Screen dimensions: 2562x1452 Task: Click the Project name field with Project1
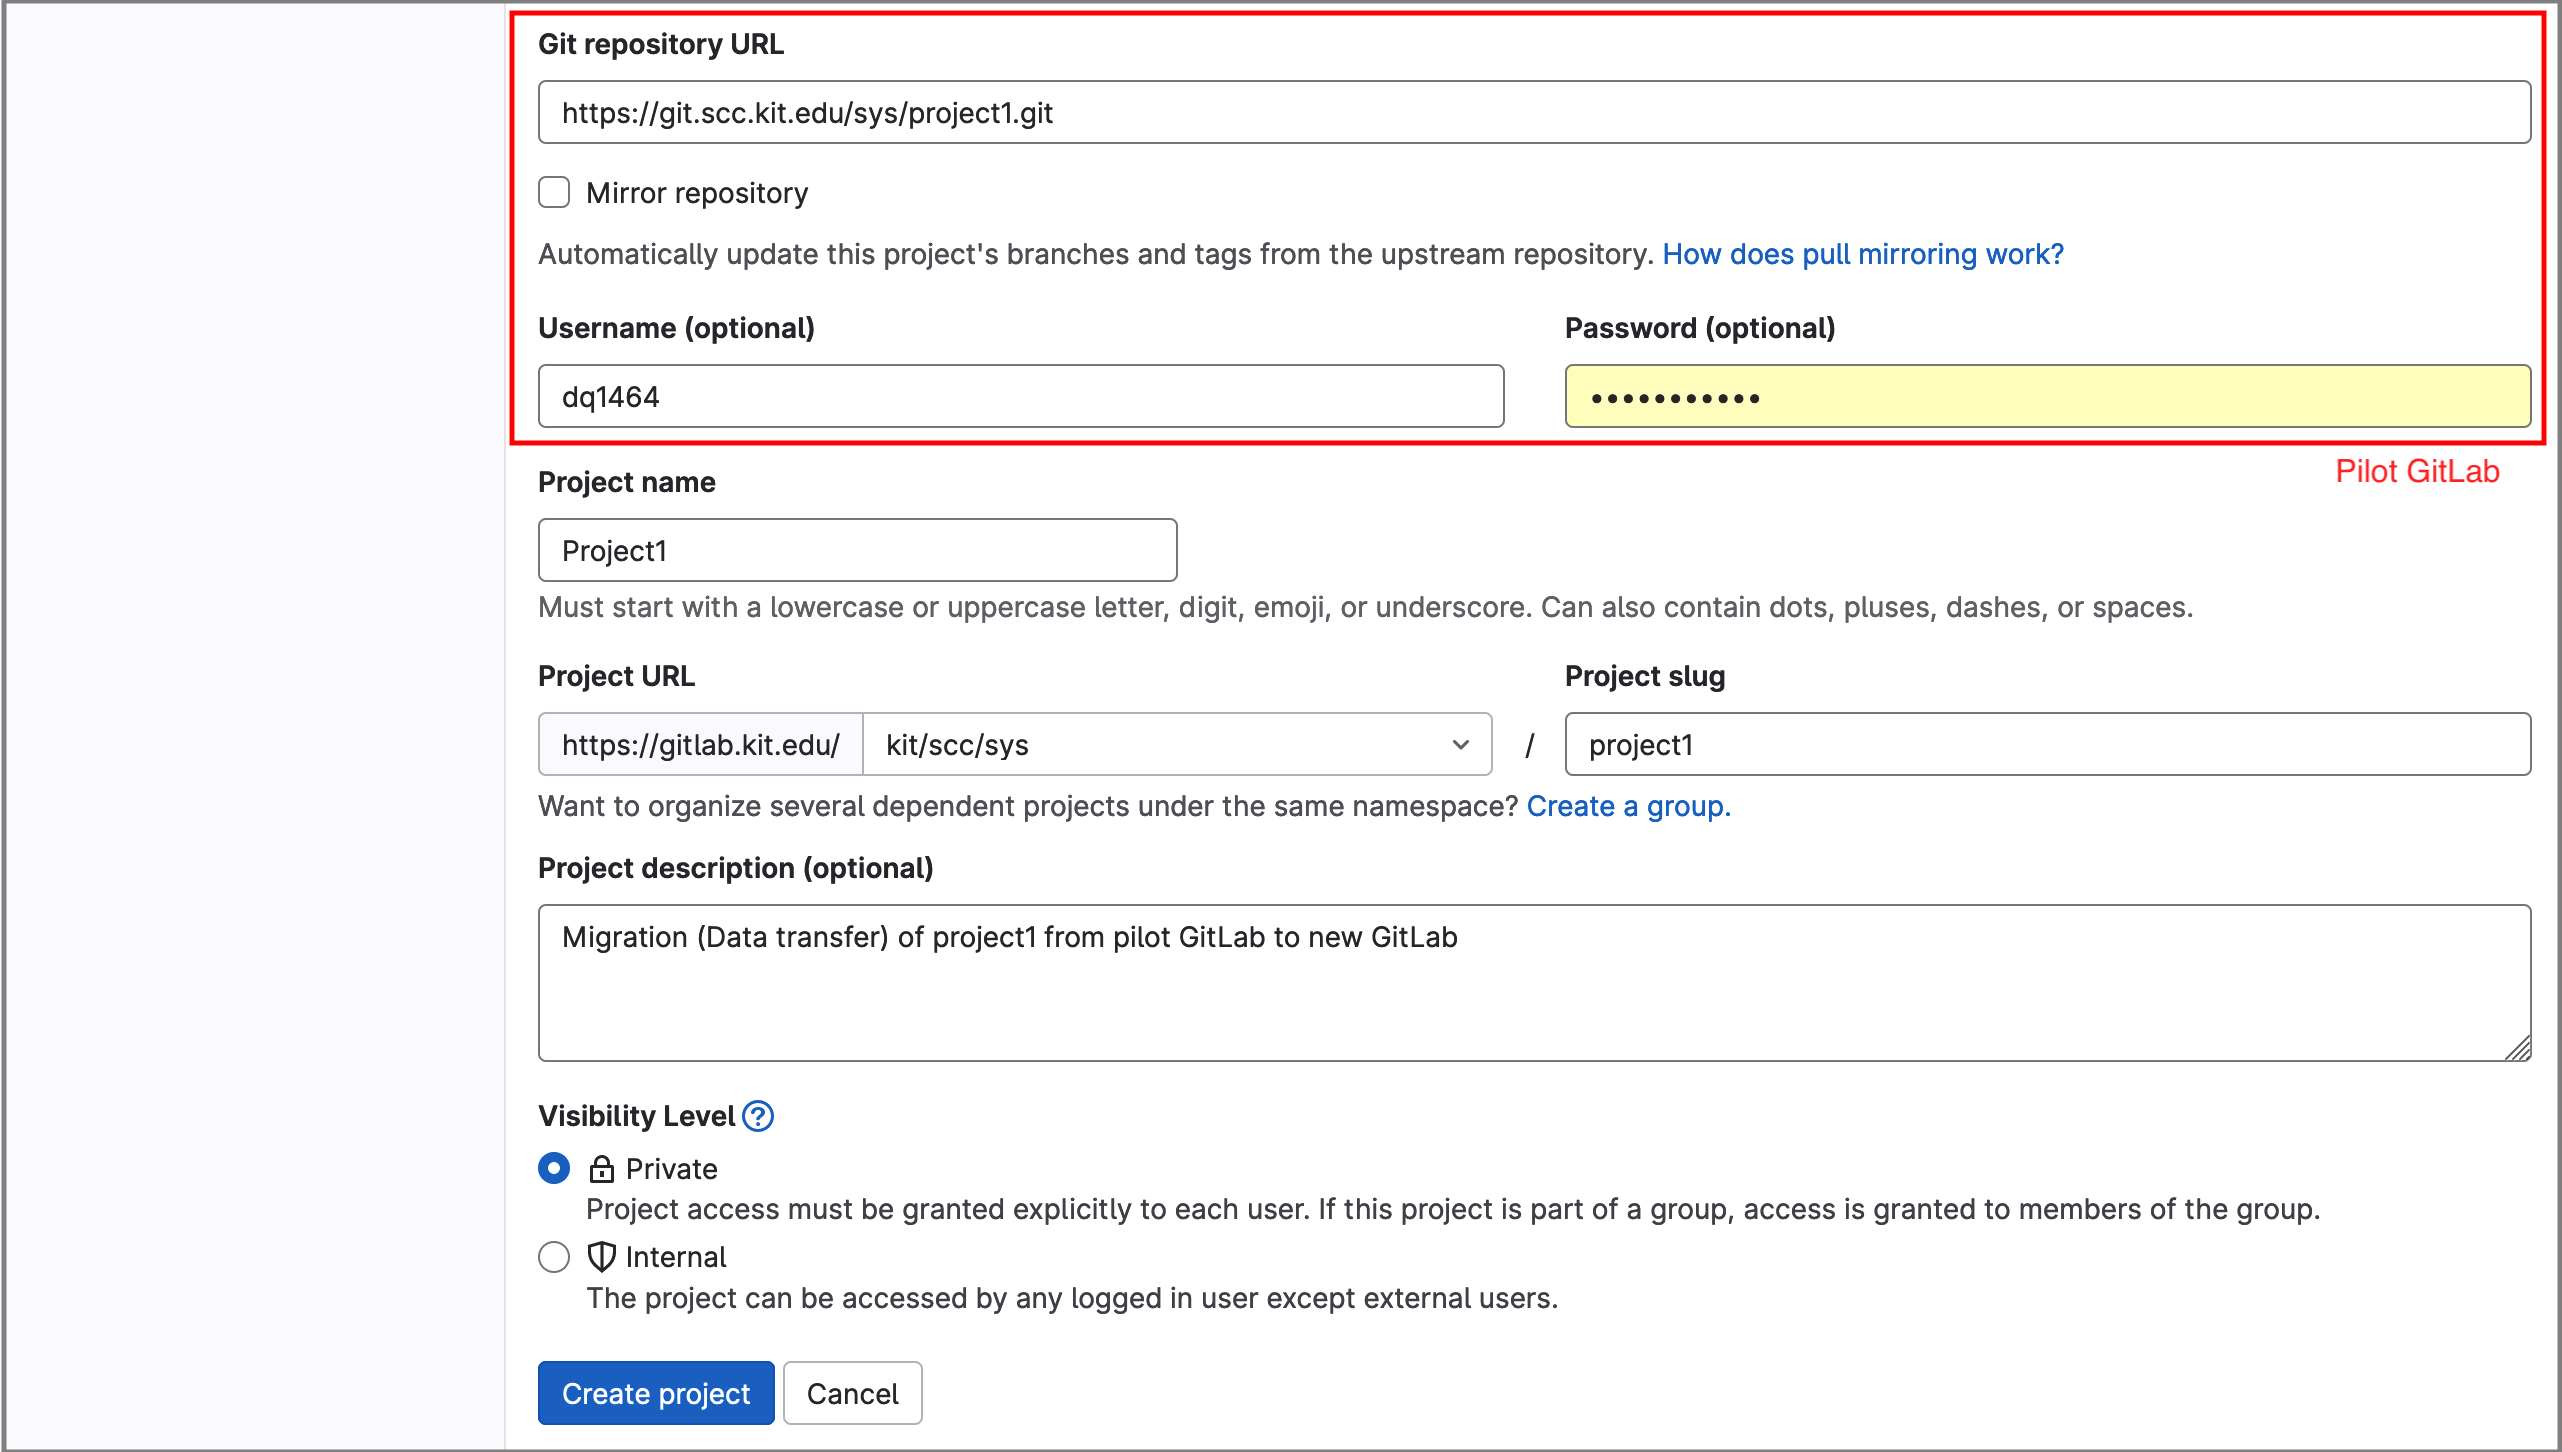857,550
